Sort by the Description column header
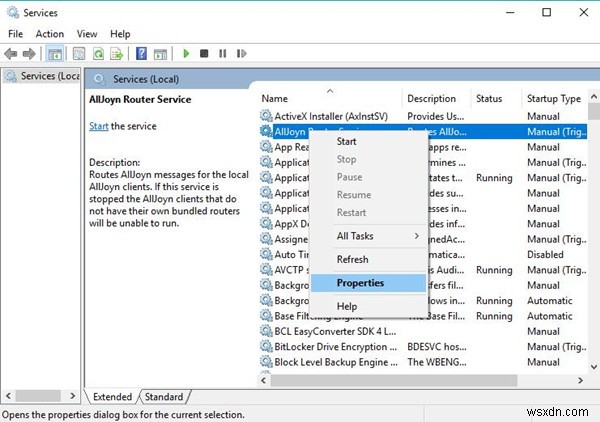This screenshot has height=422, width=600. pyautogui.click(x=436, y=99)
